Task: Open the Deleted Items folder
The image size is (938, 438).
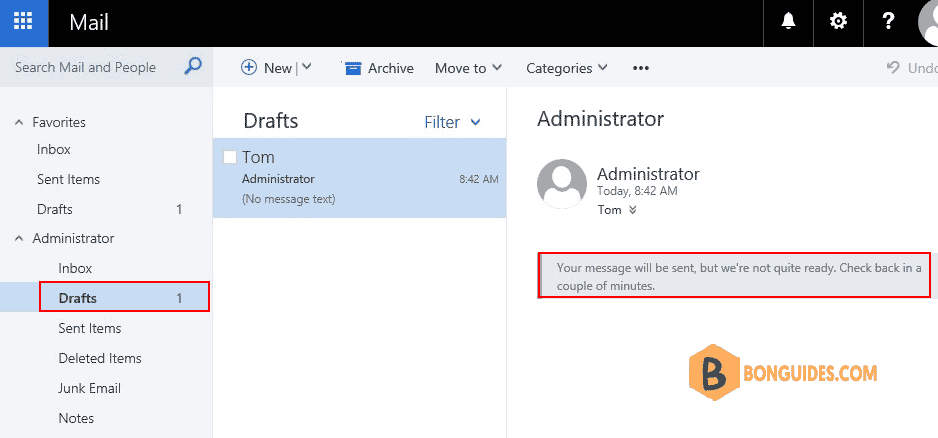Action: point(100,358)
